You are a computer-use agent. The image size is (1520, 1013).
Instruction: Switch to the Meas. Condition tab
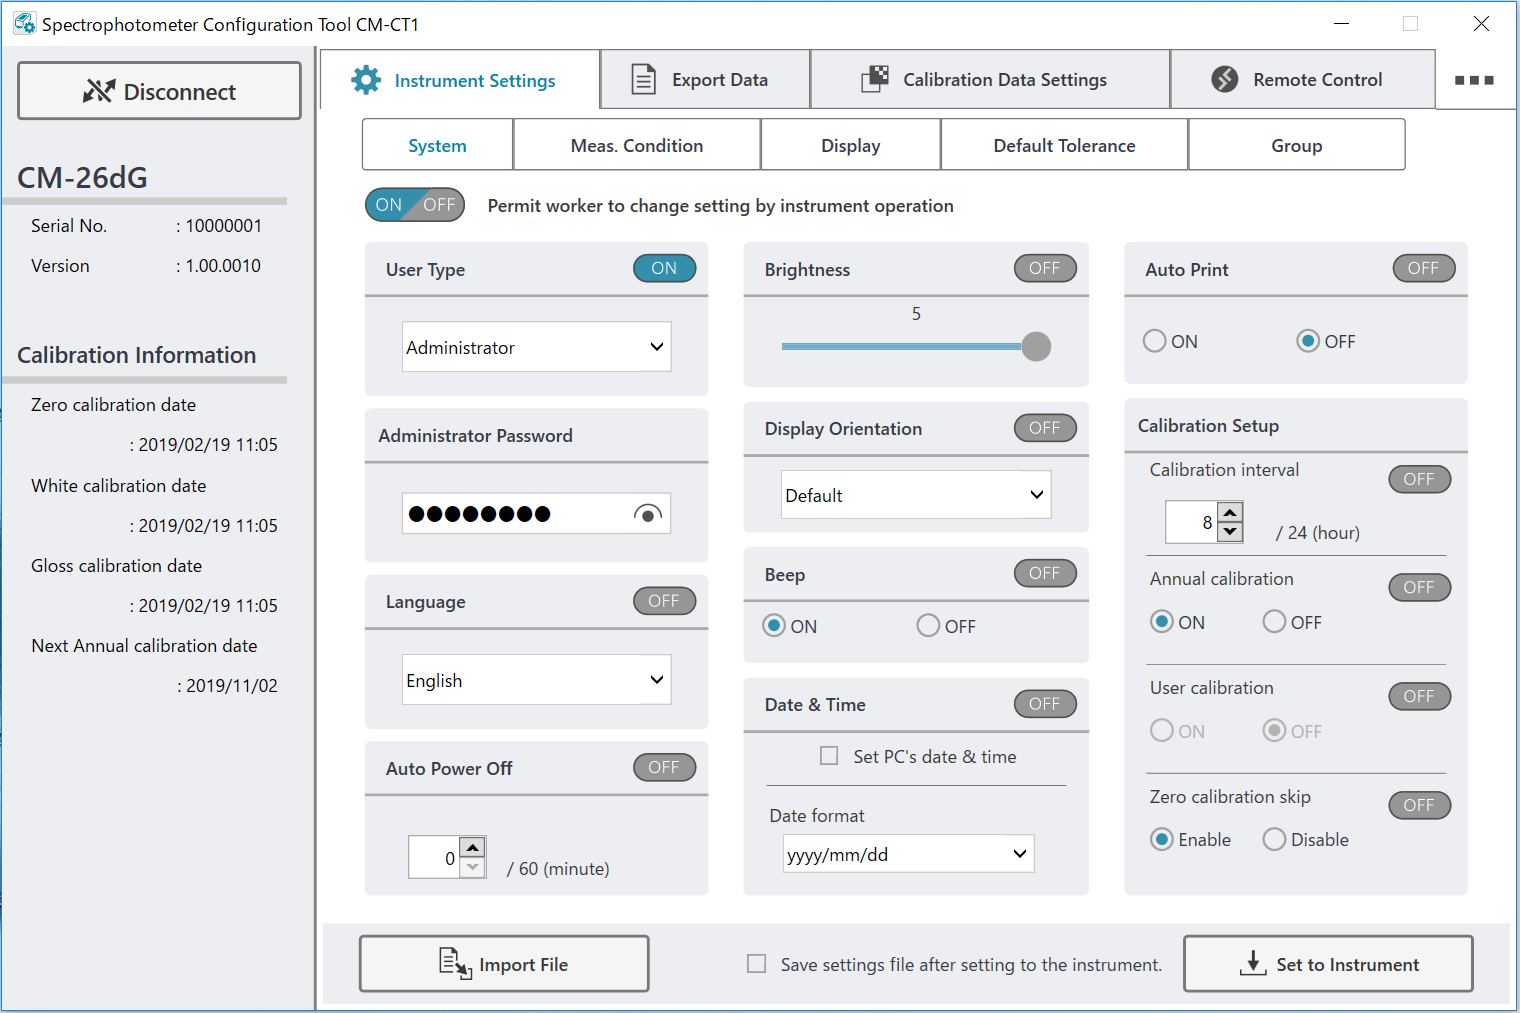(636, 146)
